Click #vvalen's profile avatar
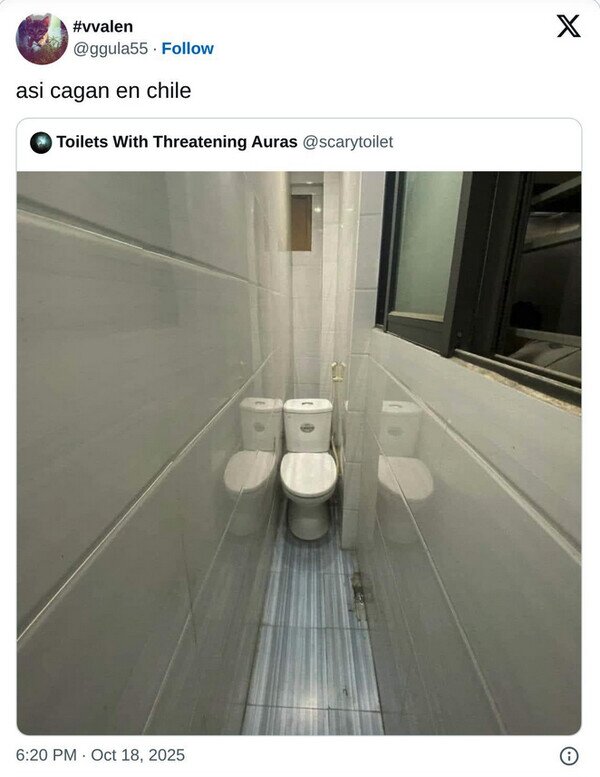The width and height of the screenshot is (600, 777). (42, 38)
